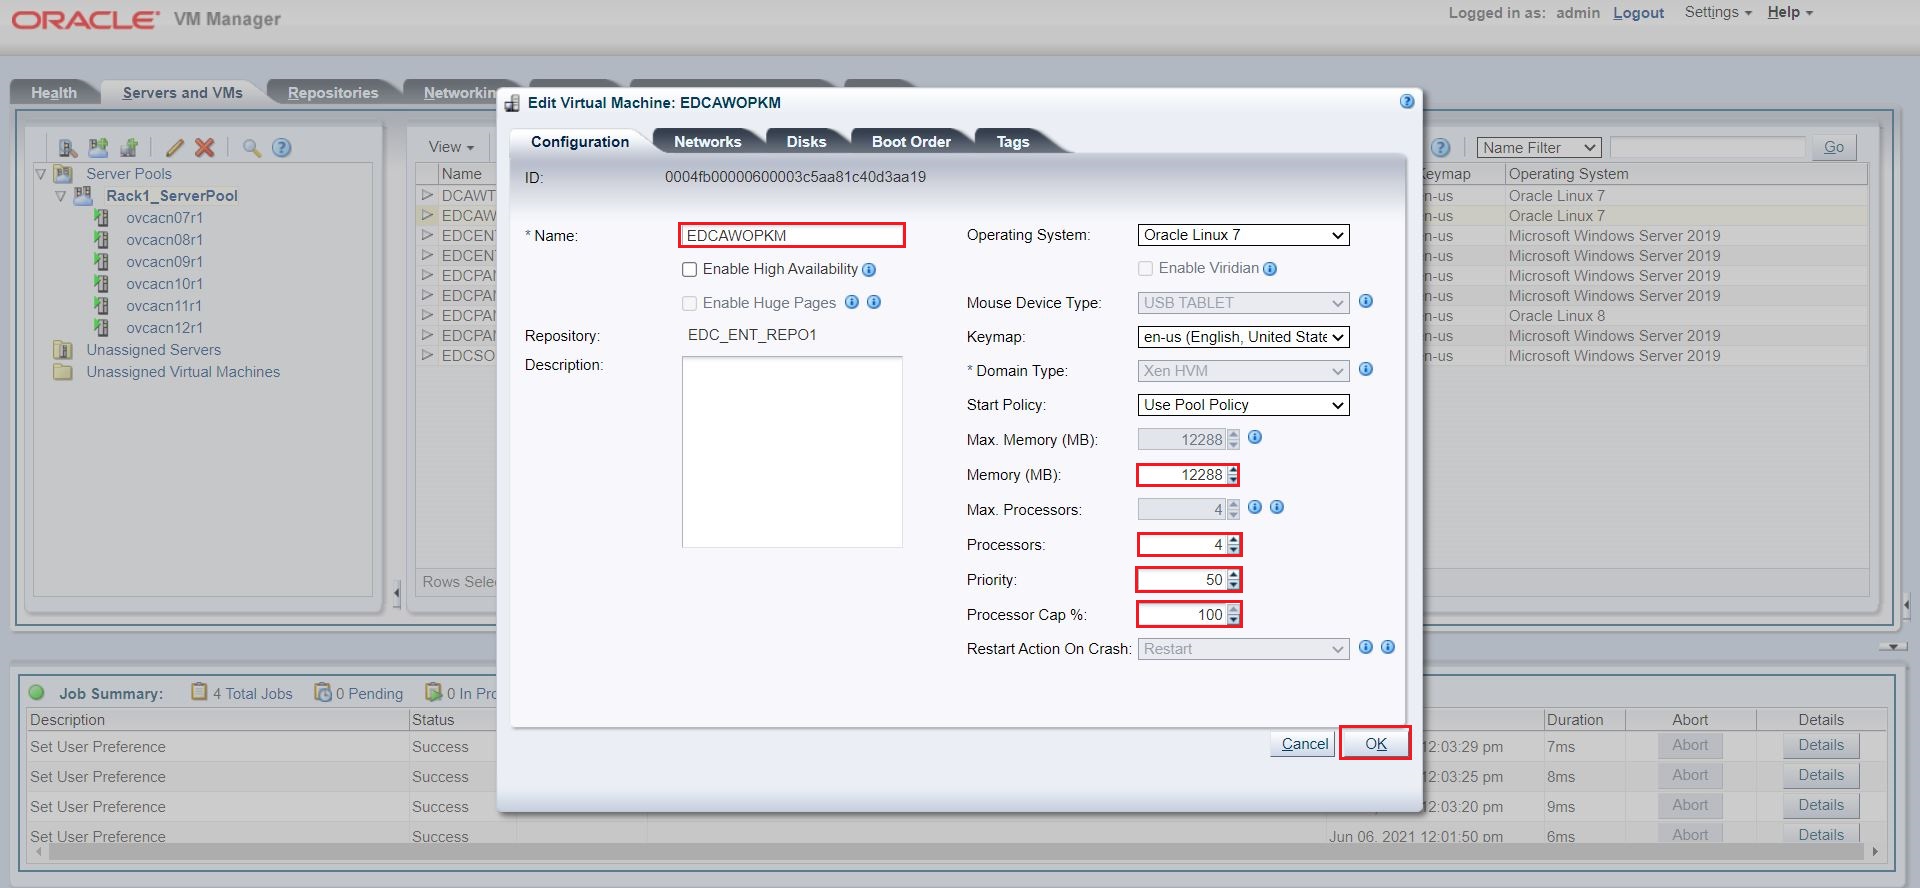Click the Discover Servers toolbar icon
The width and height of the screenshot is (1920, 888).
67,148
